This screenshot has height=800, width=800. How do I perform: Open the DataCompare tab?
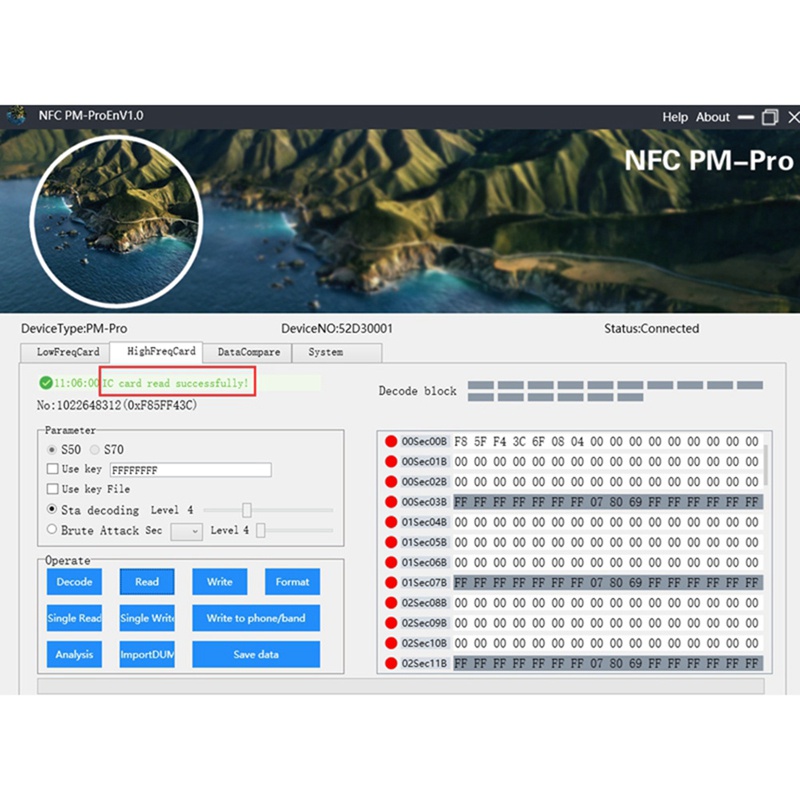tap(249, 352)
